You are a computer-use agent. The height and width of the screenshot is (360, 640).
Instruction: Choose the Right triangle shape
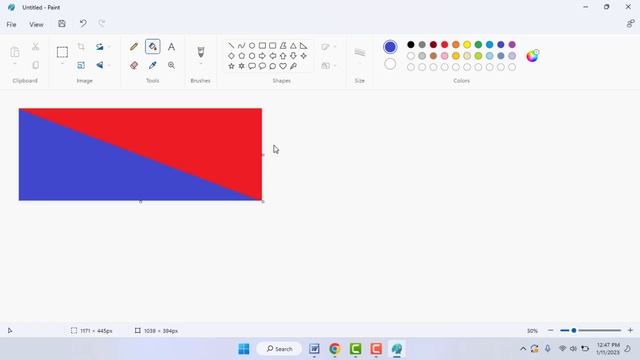click(x=303, y=45)
